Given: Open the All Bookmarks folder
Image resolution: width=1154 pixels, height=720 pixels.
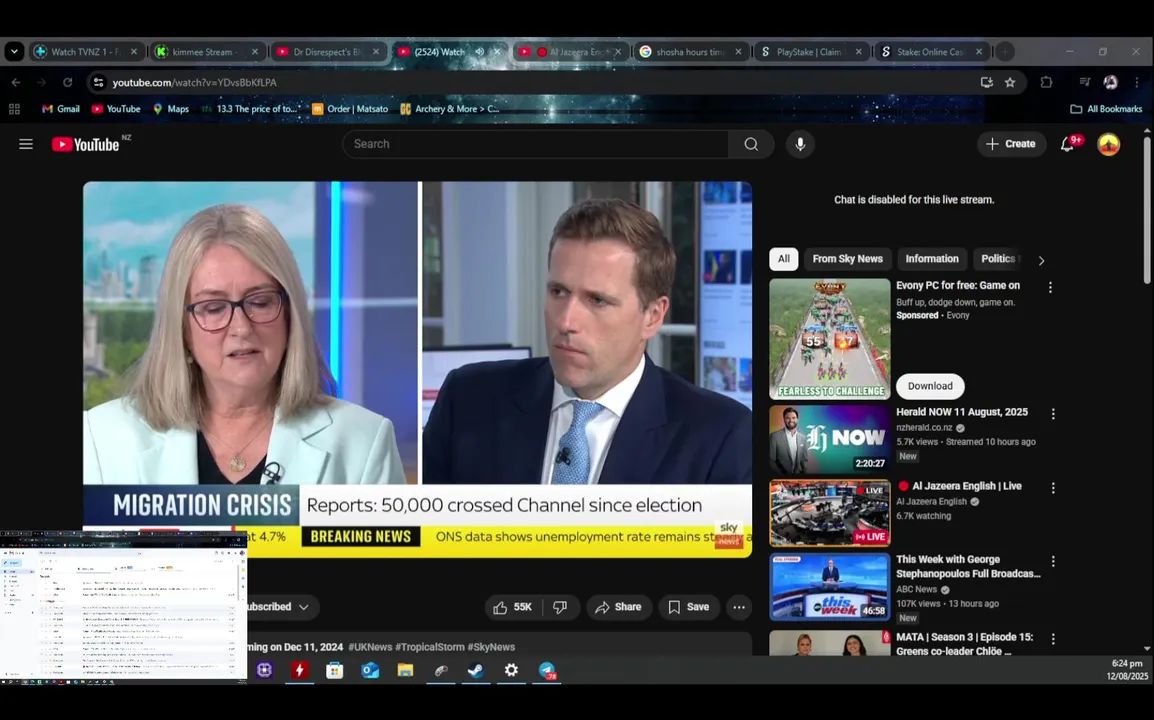Looking at the screenshot, I should [1106, 109].
